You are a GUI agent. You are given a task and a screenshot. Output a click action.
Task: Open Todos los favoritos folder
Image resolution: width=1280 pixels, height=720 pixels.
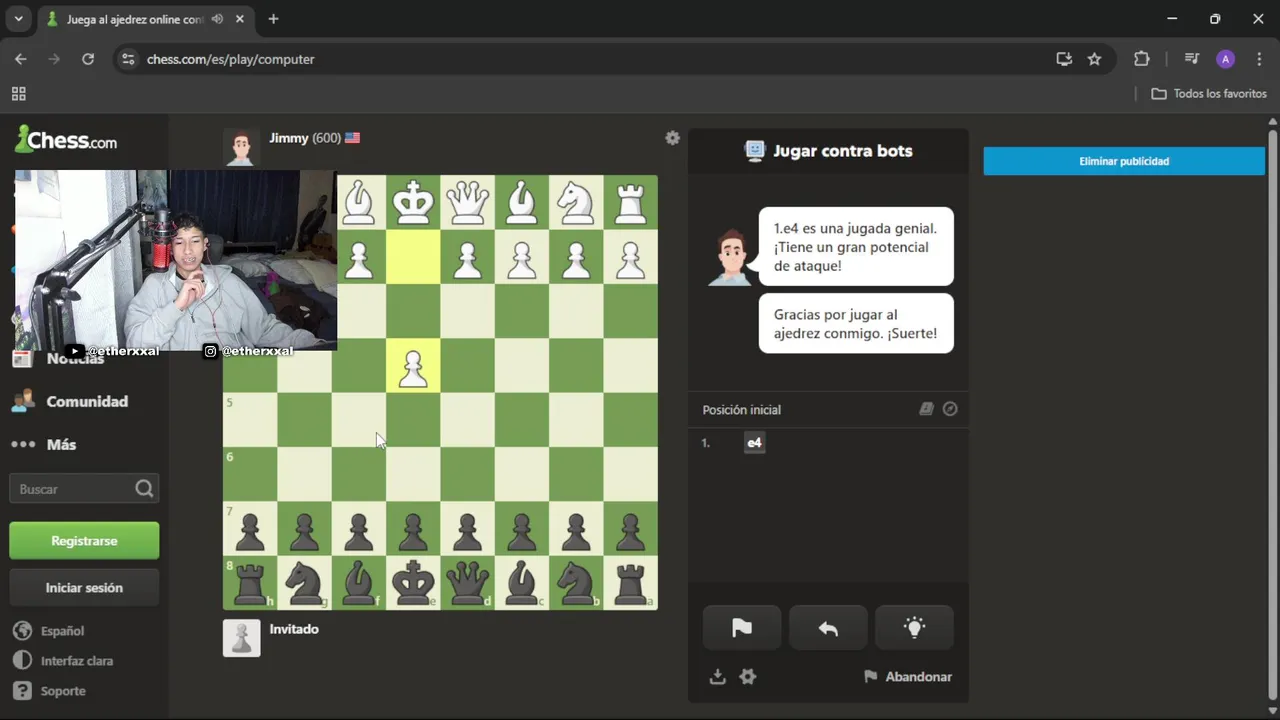pos(1209,94)
